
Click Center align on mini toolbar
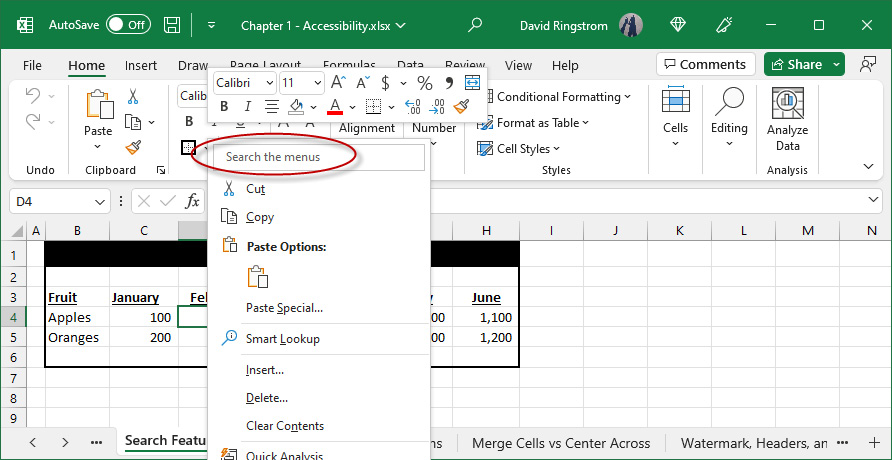(x=272, y=106)
